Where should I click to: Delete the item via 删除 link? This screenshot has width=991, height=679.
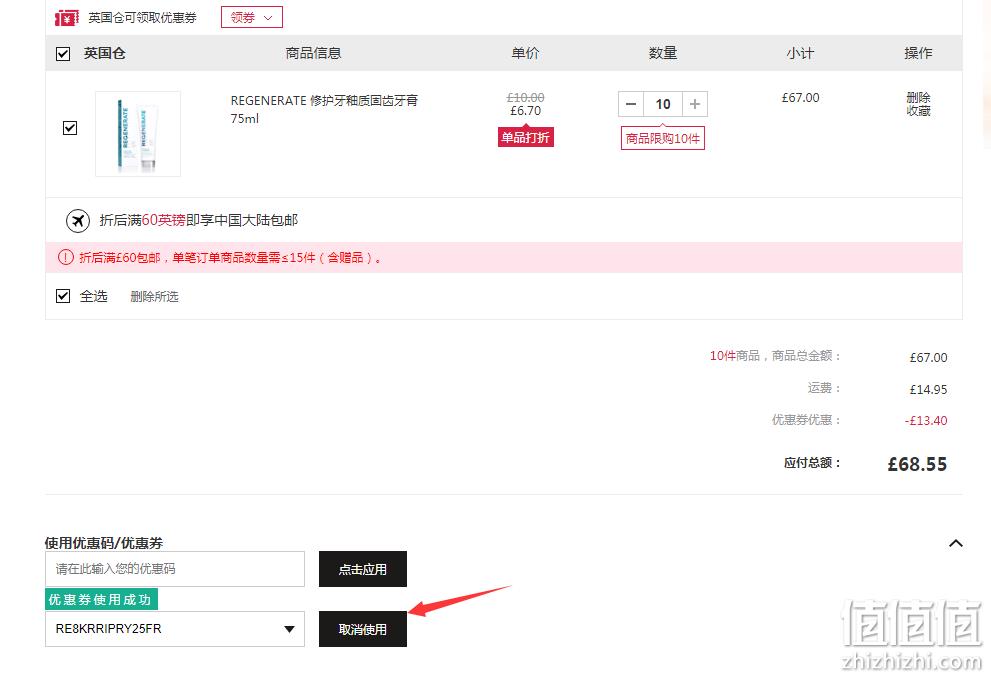click(918, 97)
